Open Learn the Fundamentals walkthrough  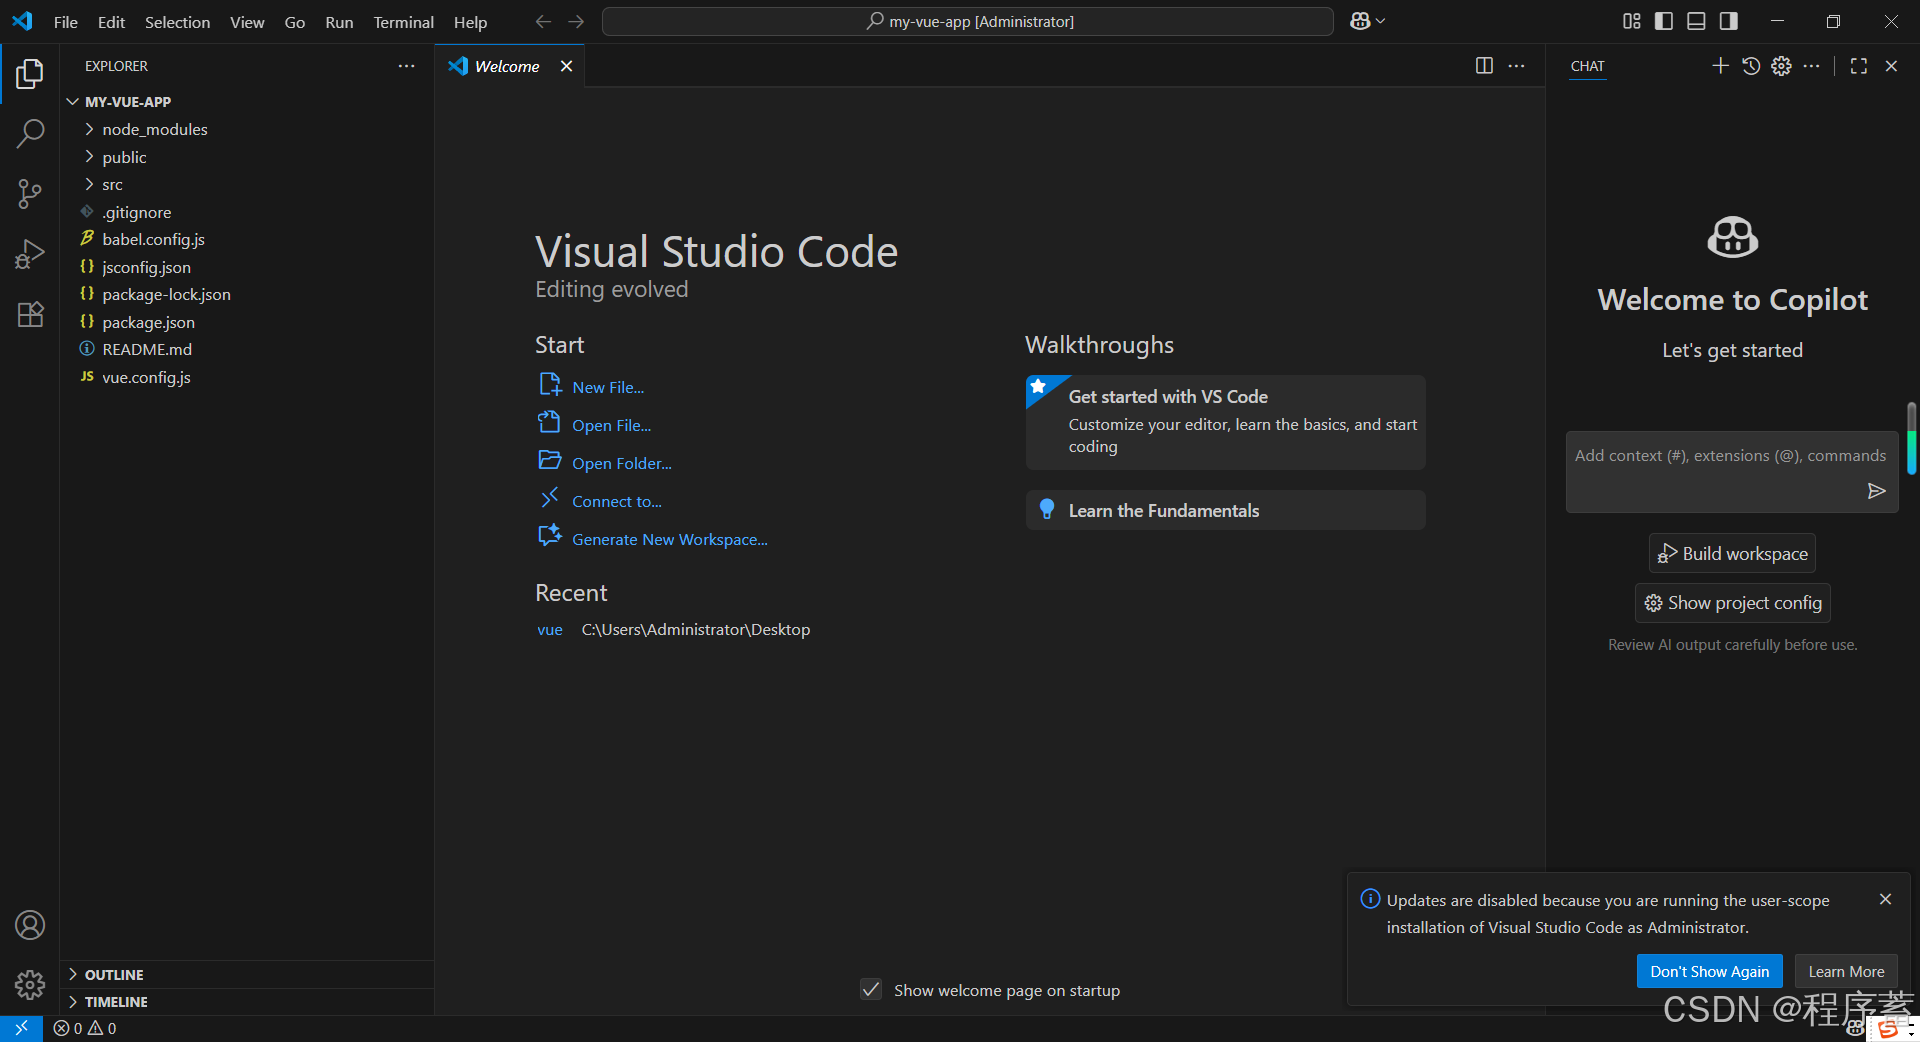1225,510
